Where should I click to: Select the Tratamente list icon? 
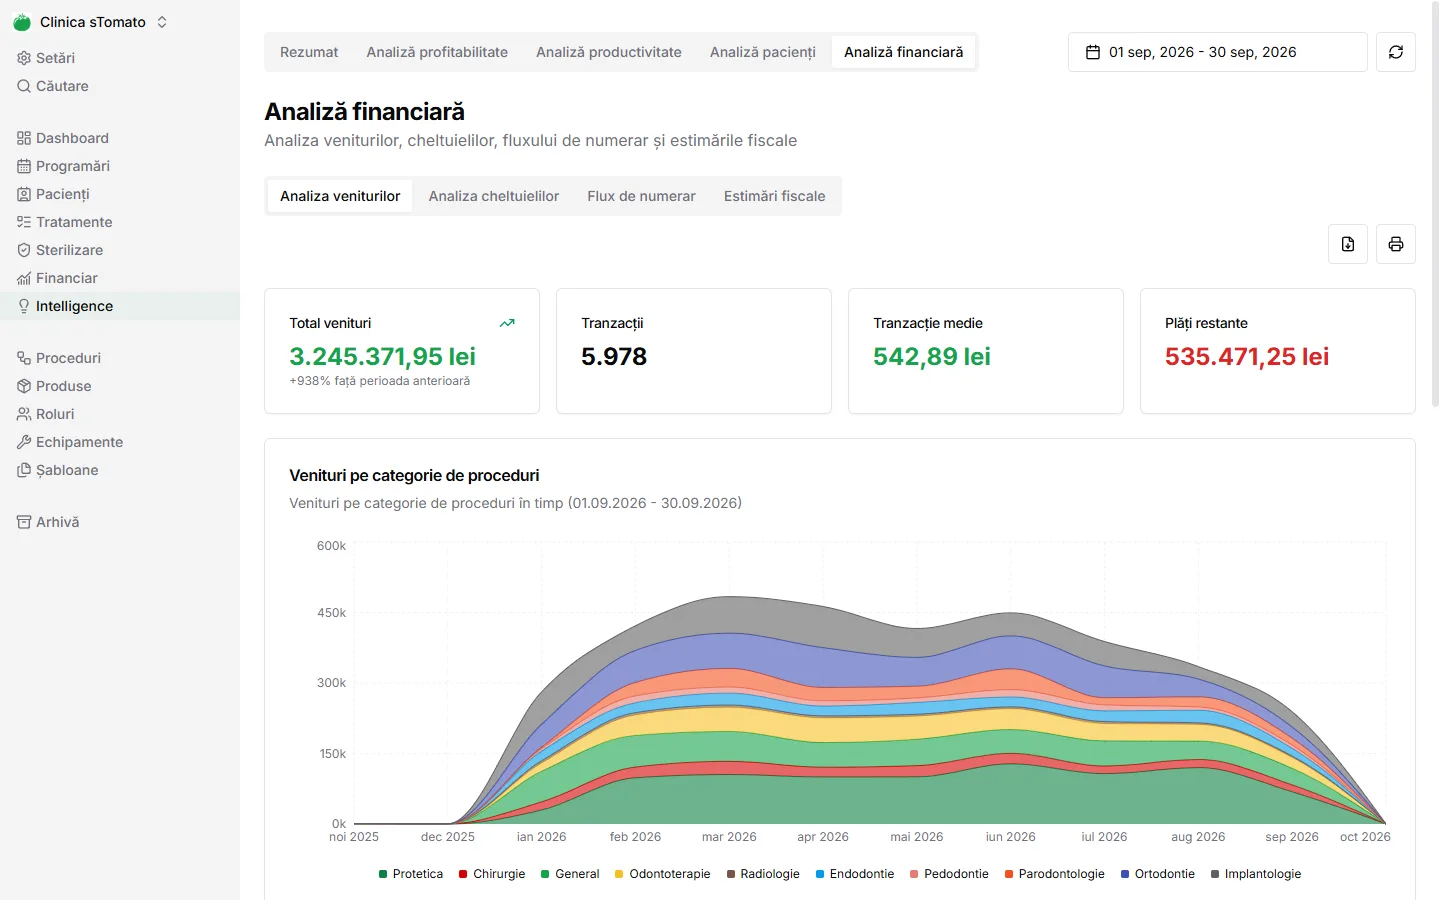click(24, 222)
